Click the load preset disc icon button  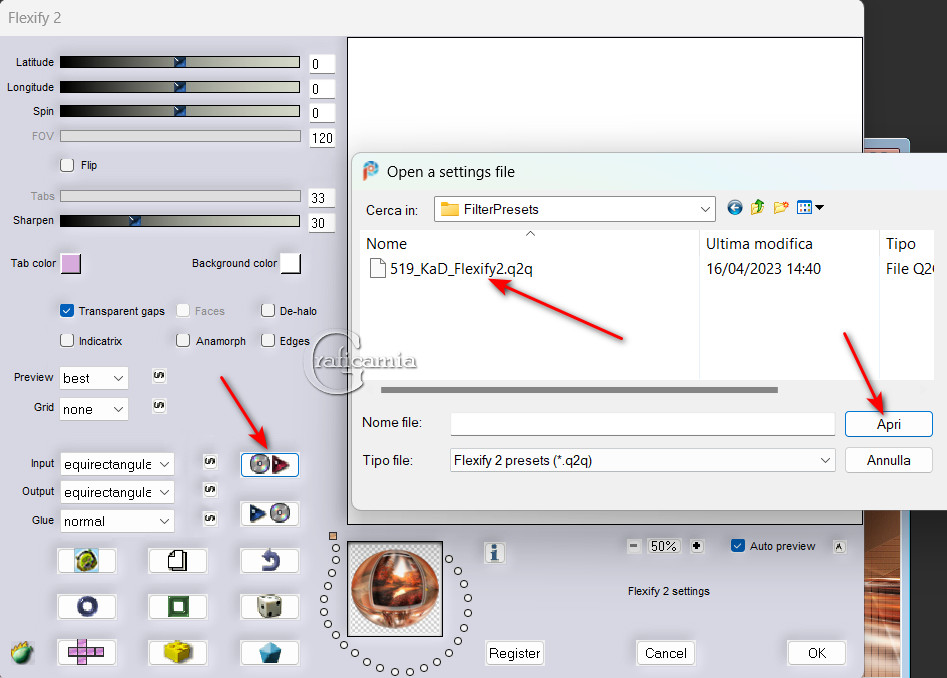(x=269, y=464)
